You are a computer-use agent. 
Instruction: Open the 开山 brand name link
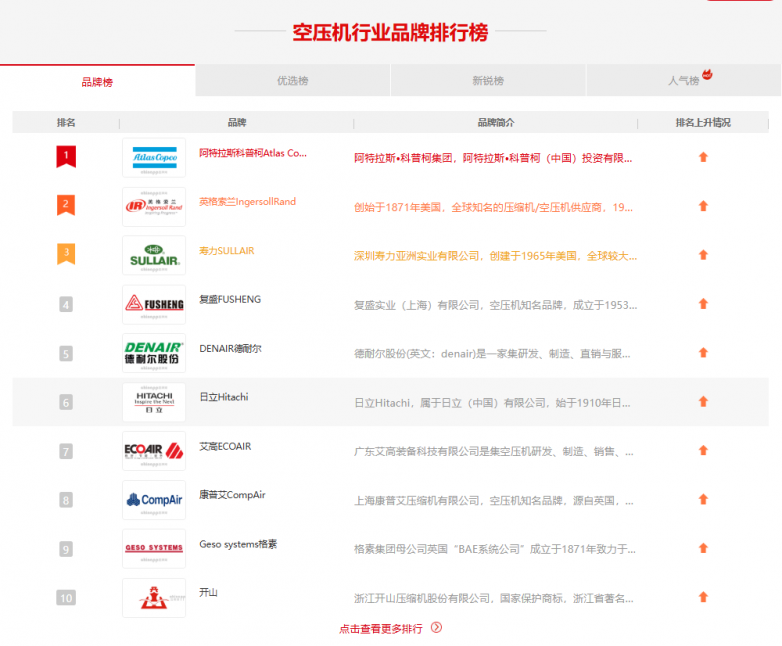tap(208, 593)
